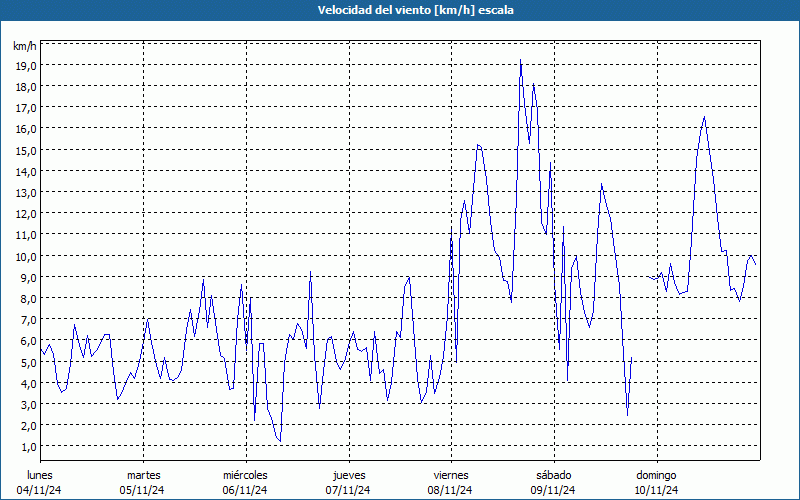Click the date 08/11/24
The image size is (800, 500).
click(450, 490)
